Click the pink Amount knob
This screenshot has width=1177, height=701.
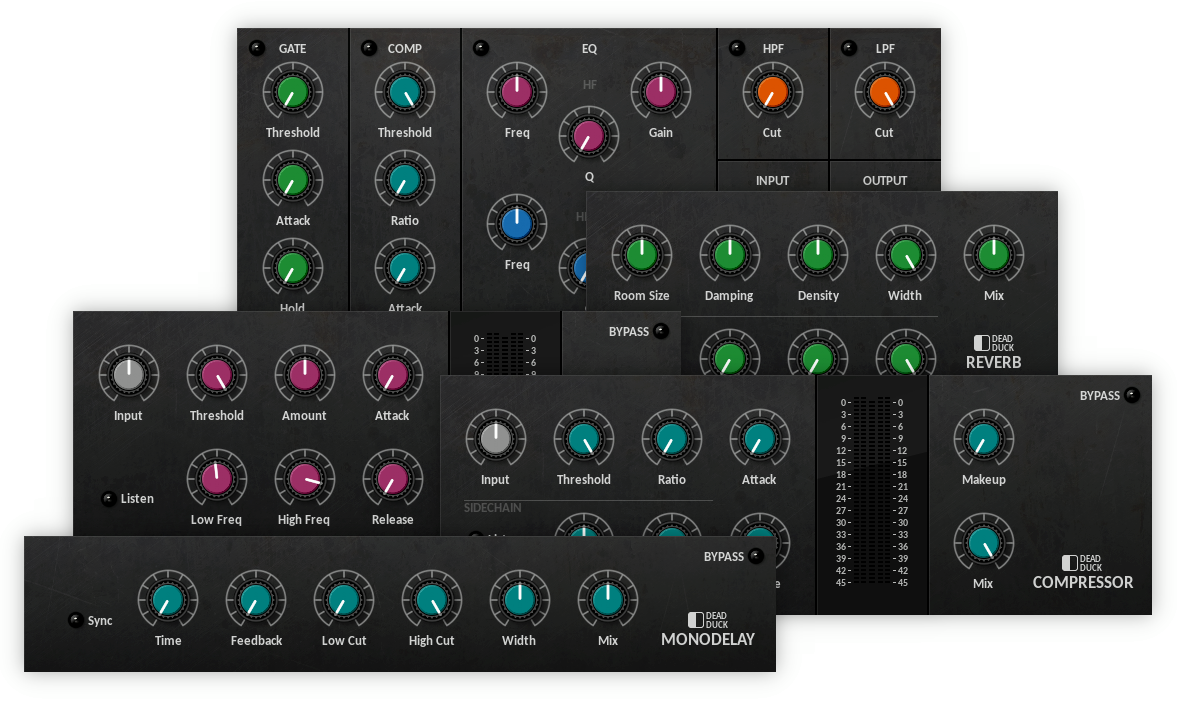304,375
